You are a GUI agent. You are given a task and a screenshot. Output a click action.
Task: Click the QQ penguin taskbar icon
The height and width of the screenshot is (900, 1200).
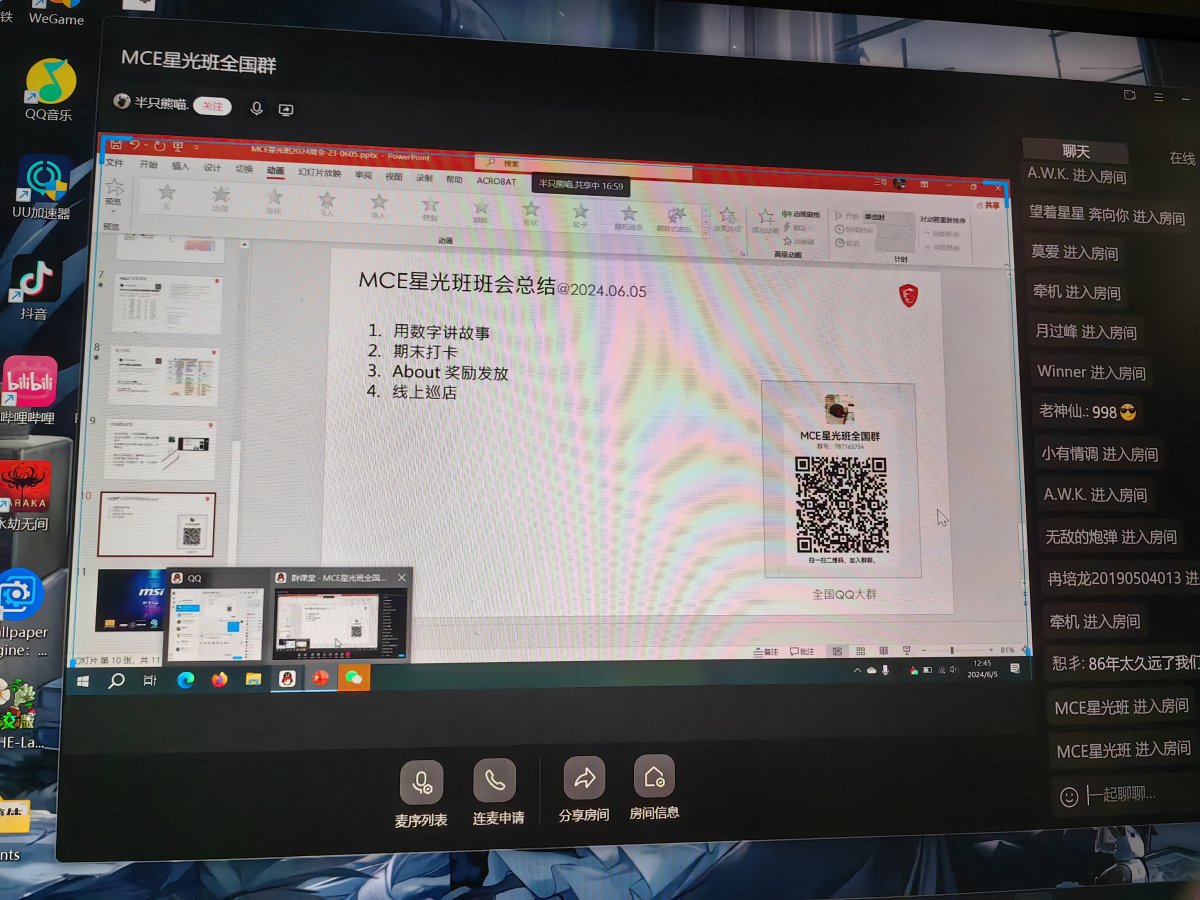pyautogui.click(x=287, y=679)
